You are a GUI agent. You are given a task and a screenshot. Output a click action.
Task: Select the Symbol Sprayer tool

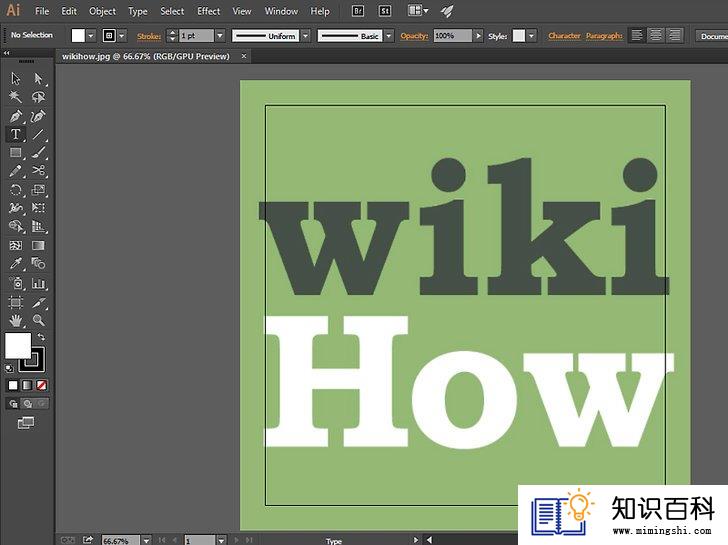point(15,283)
